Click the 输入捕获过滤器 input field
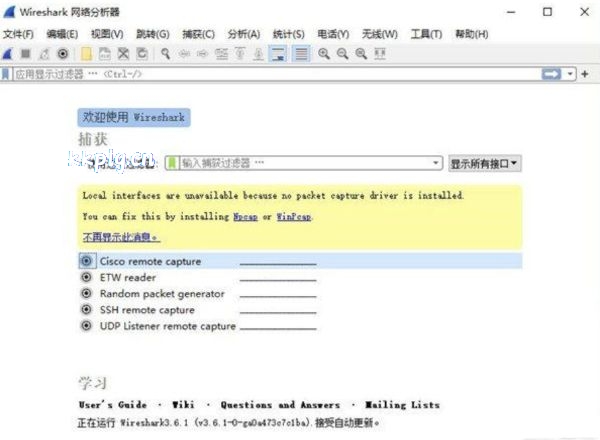Image resolution: width=600 pixels, height=440 pixels. 305,163
